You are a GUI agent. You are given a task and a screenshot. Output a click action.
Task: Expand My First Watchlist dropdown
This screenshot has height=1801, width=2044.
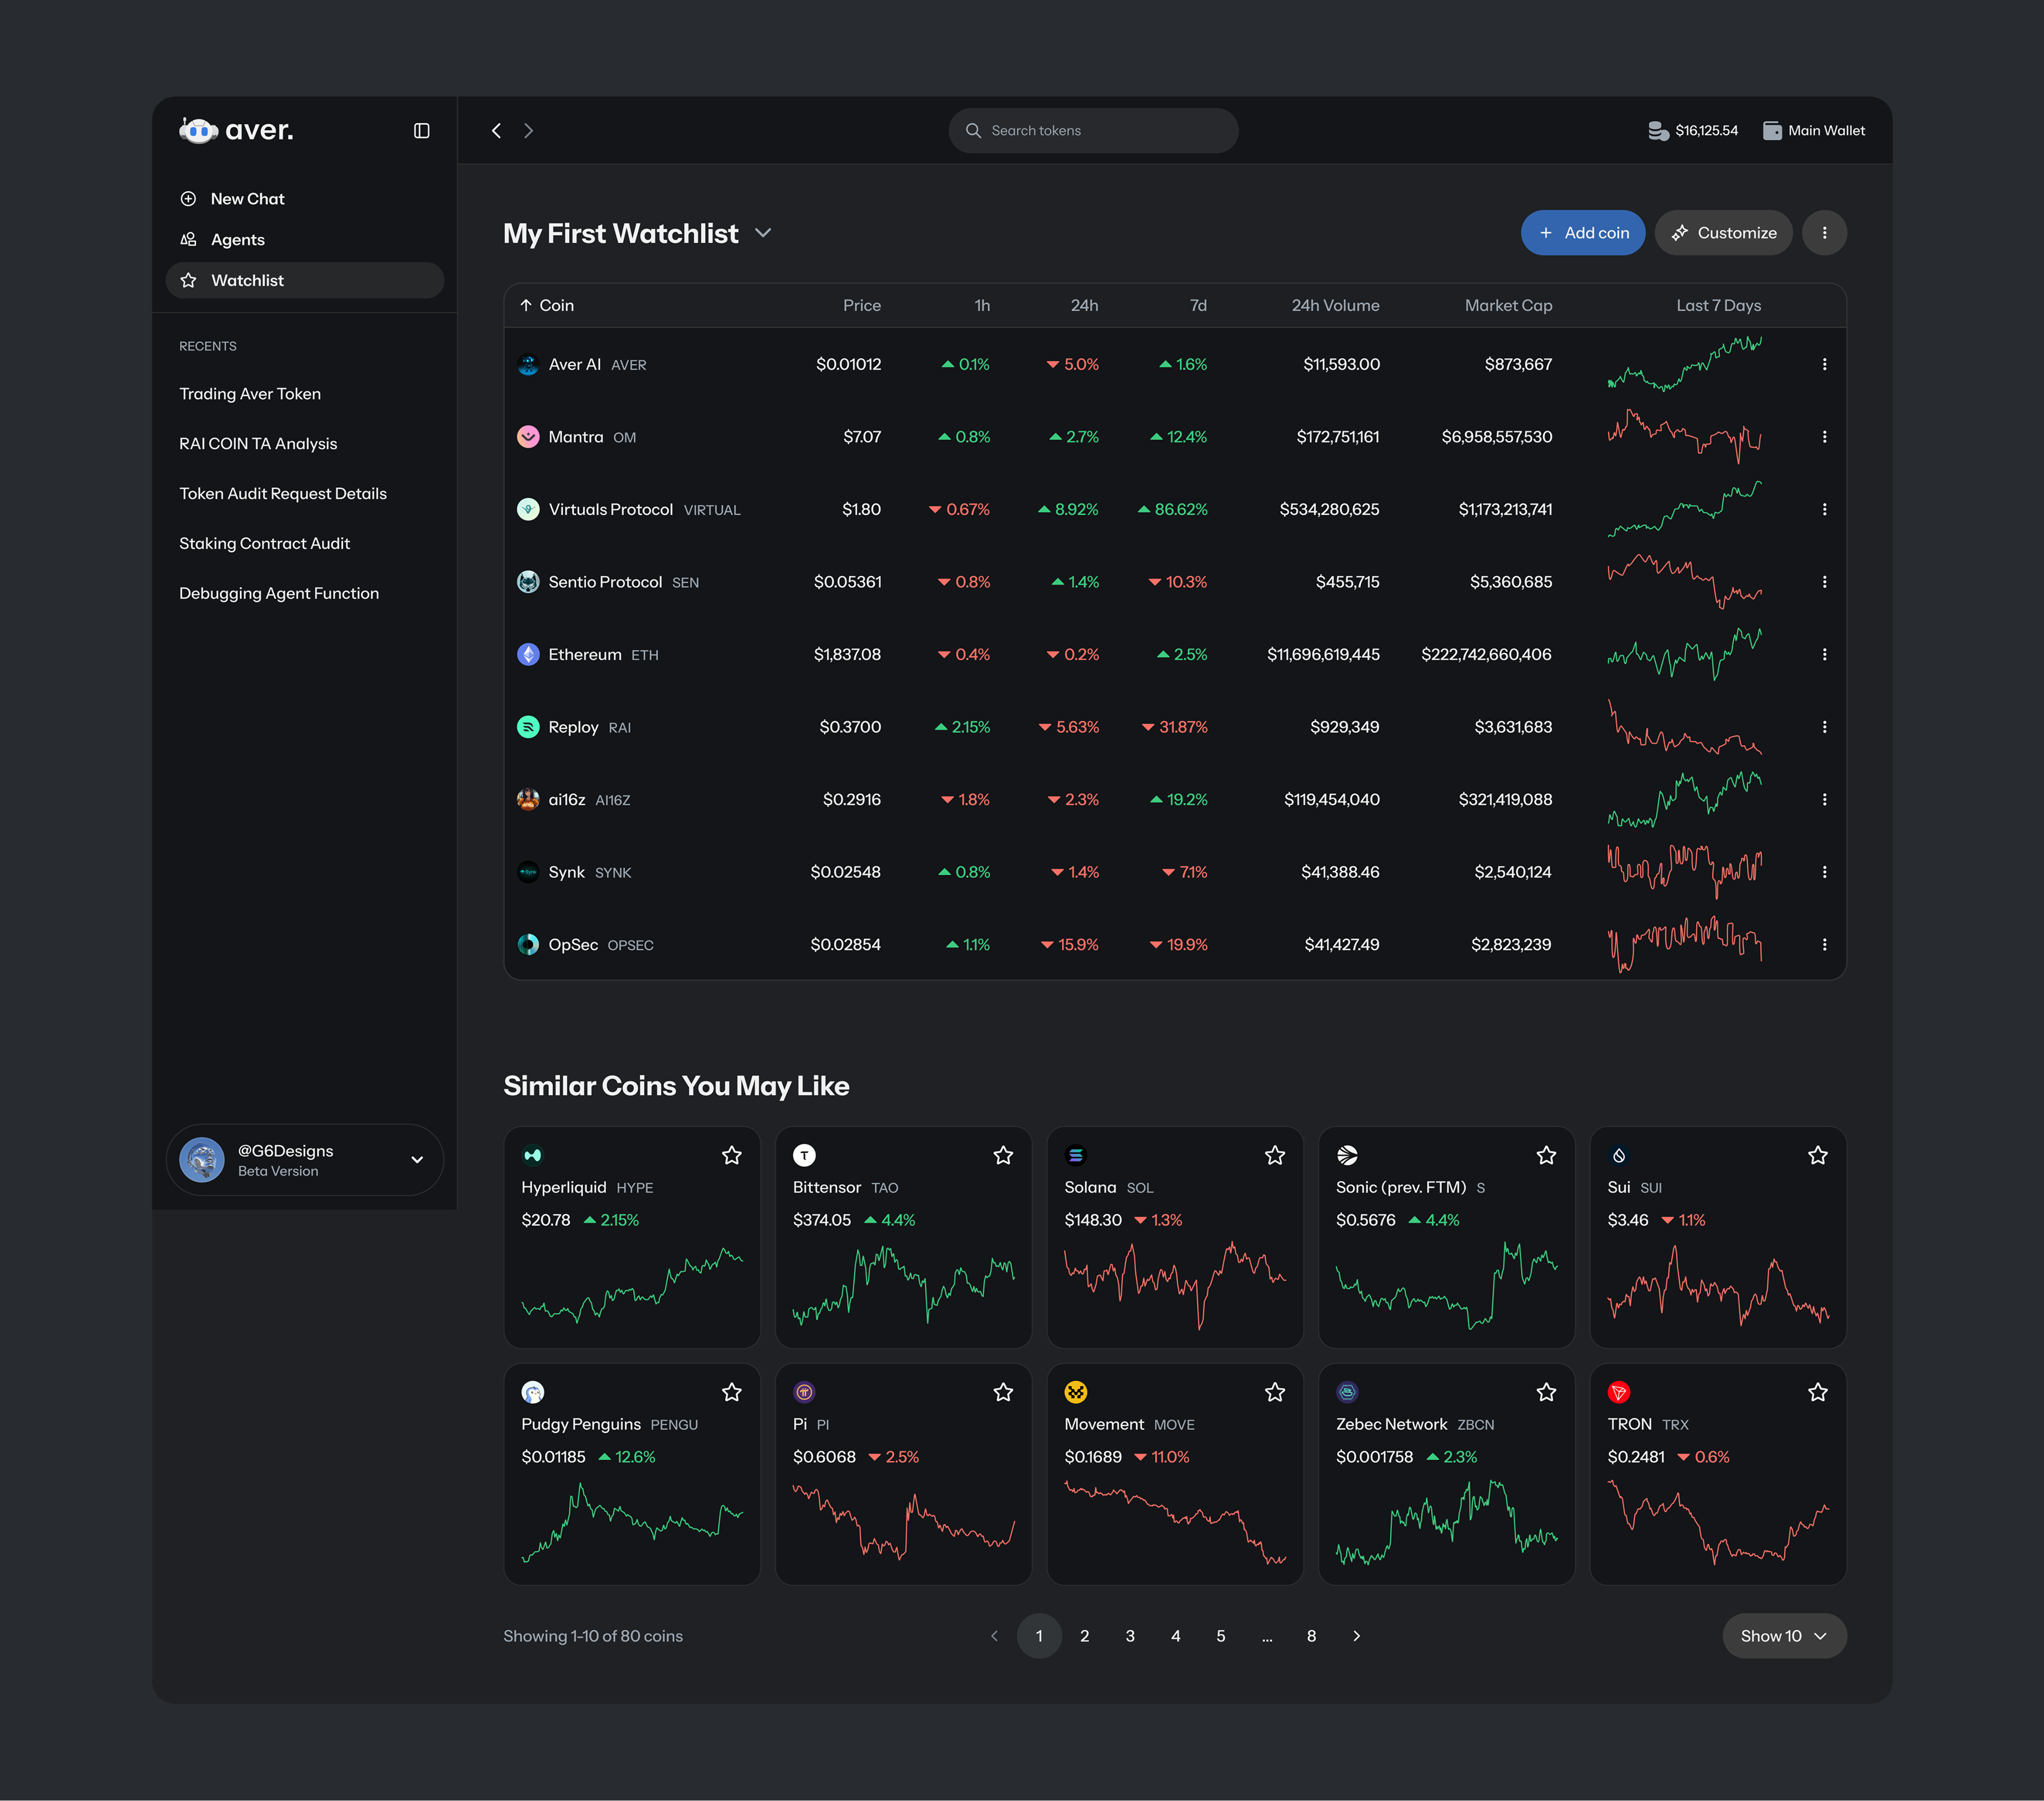pyautogui.click(x=763, y=234)
